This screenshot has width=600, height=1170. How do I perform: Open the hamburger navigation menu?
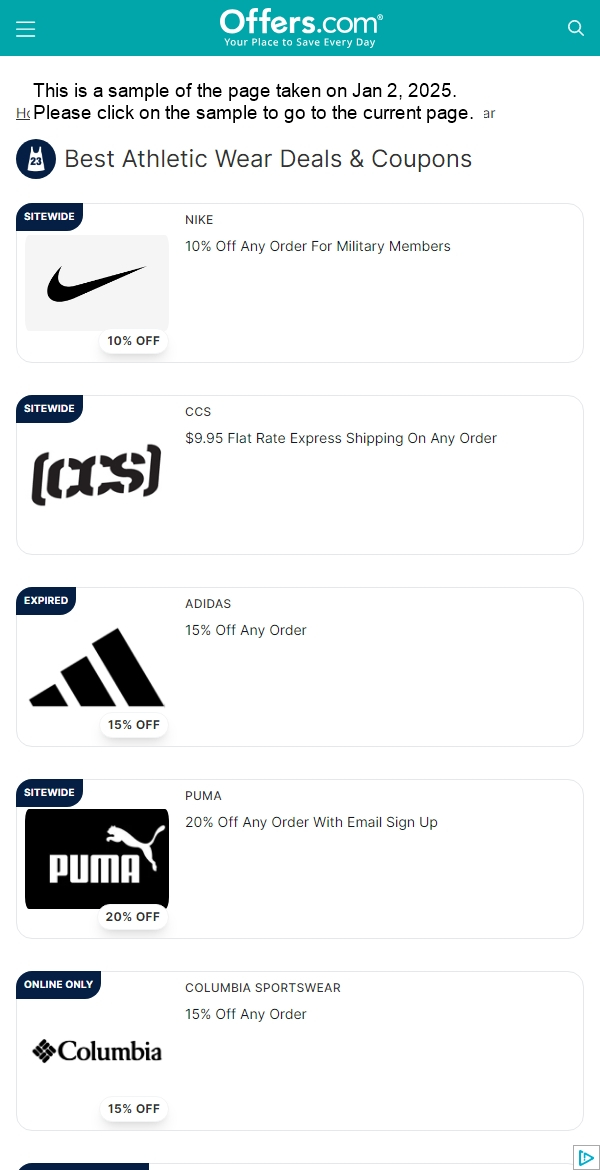(x=25, y=28)
